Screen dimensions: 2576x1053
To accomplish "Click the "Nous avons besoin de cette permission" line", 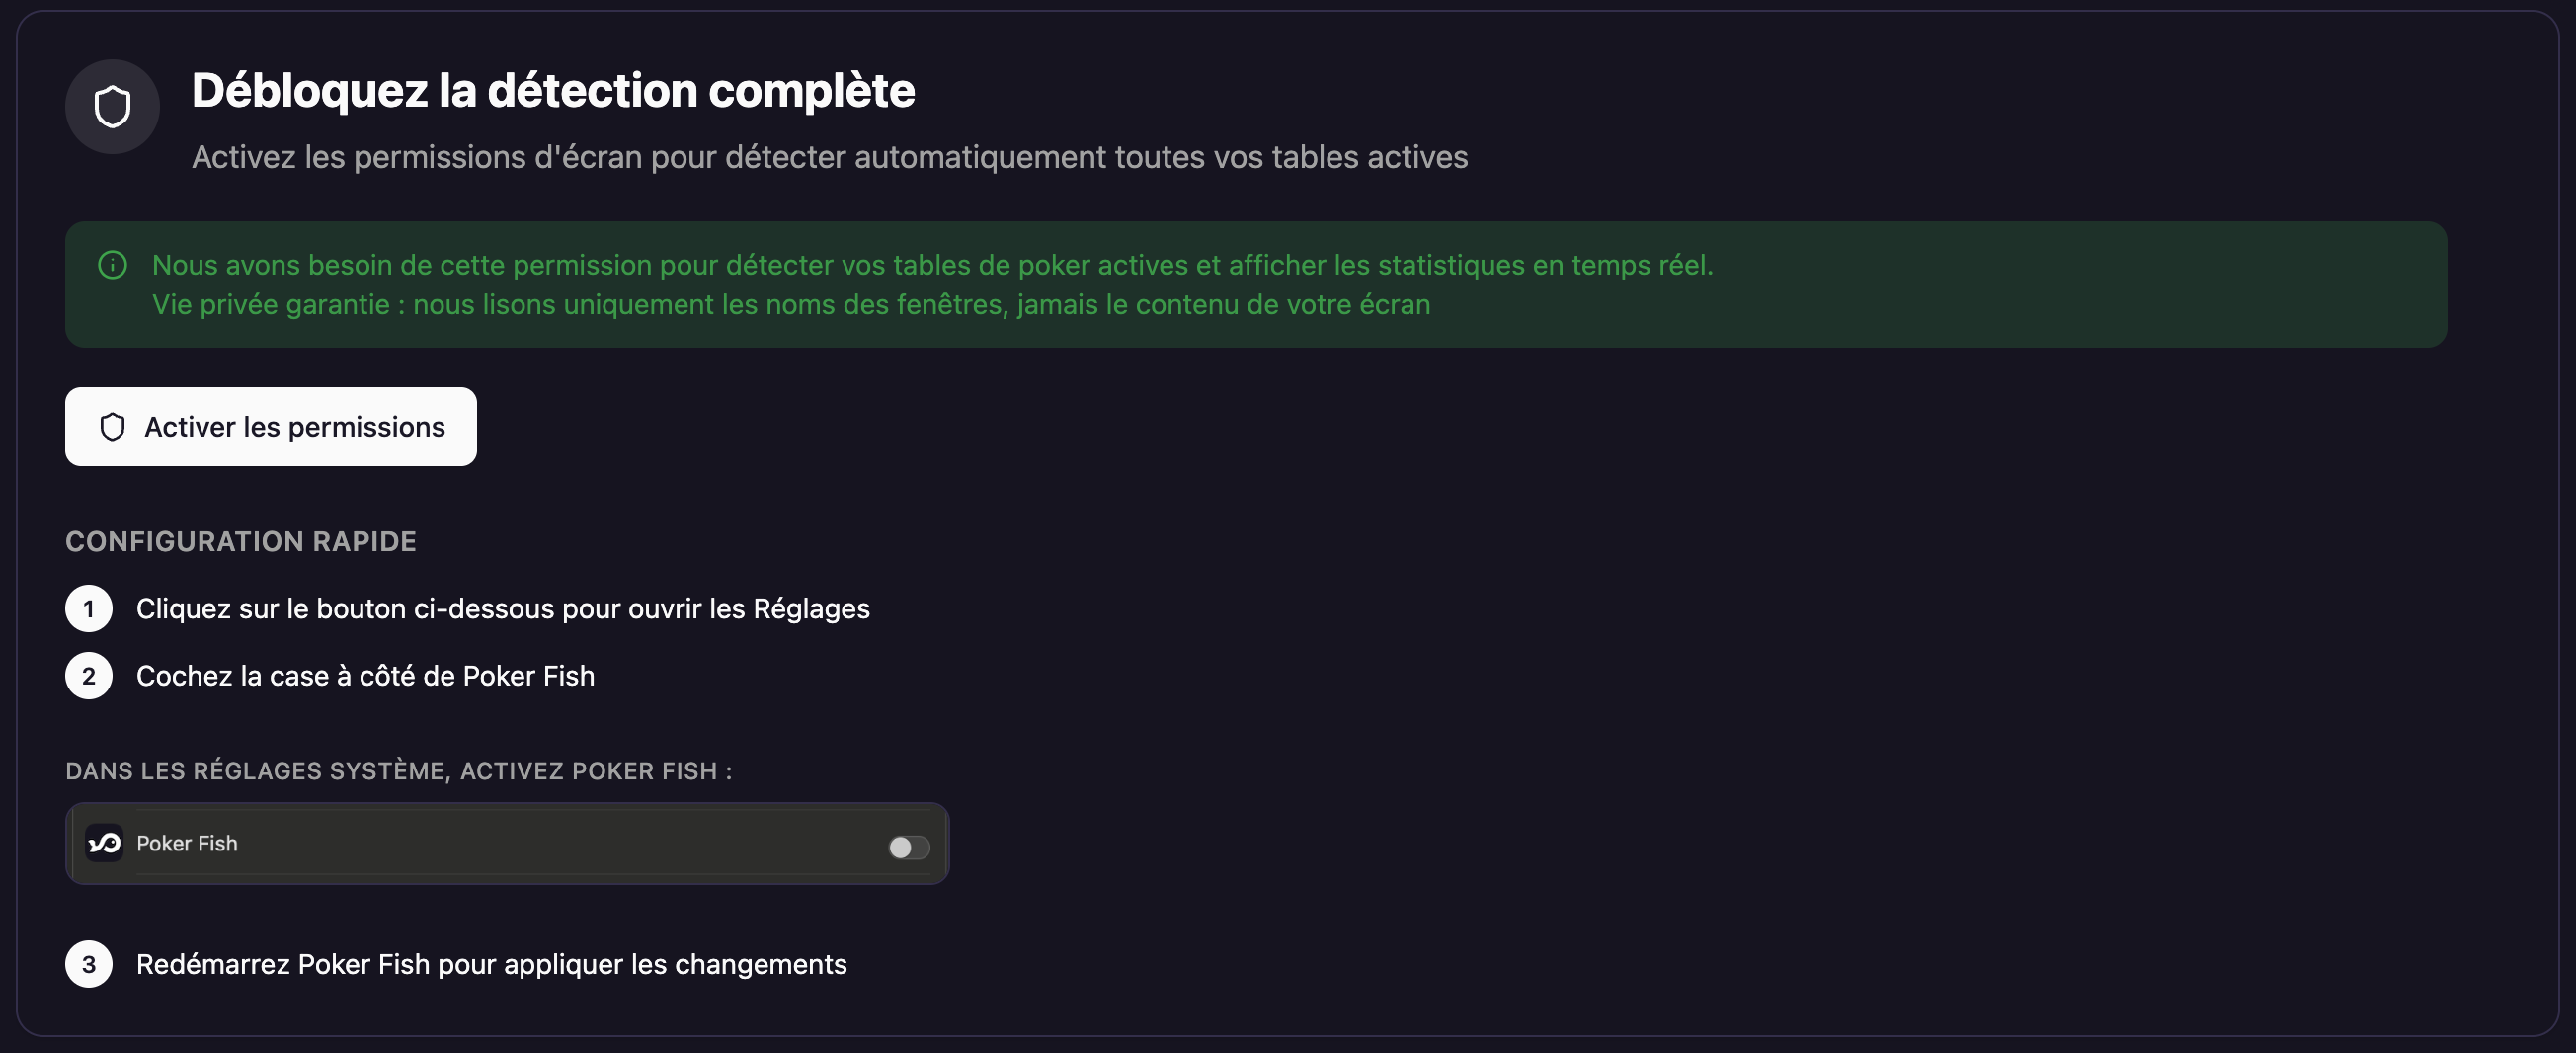I will (933, 265).
